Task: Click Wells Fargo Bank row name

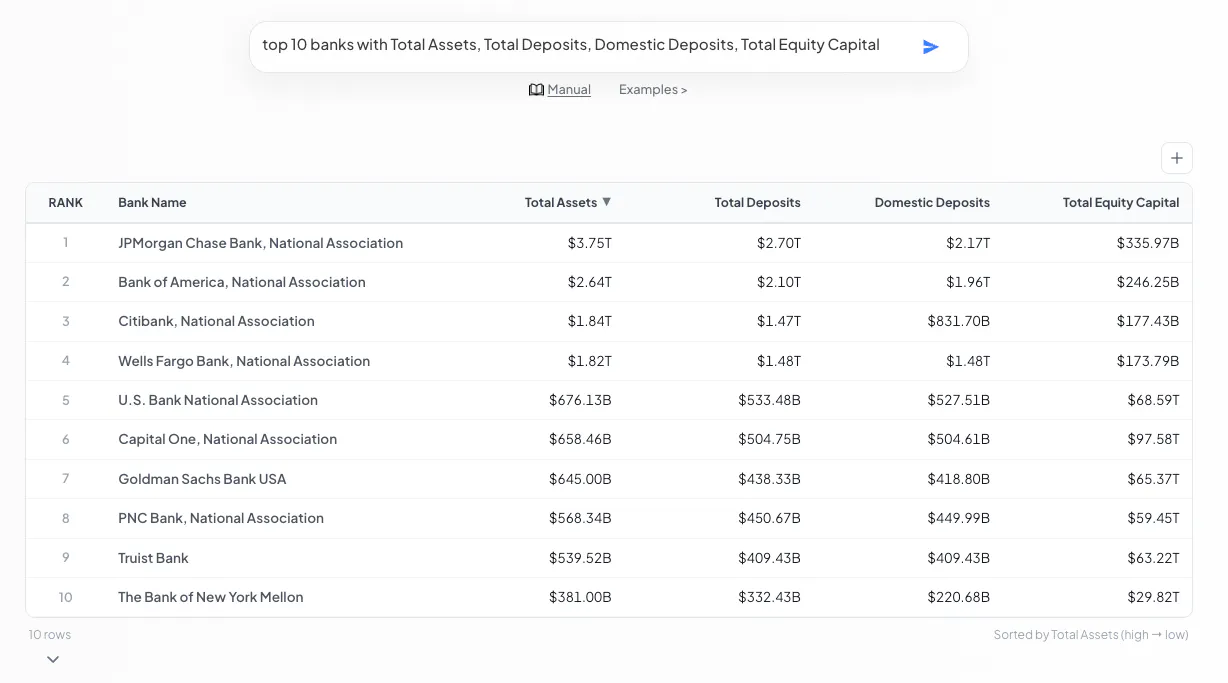Action: 244,361
